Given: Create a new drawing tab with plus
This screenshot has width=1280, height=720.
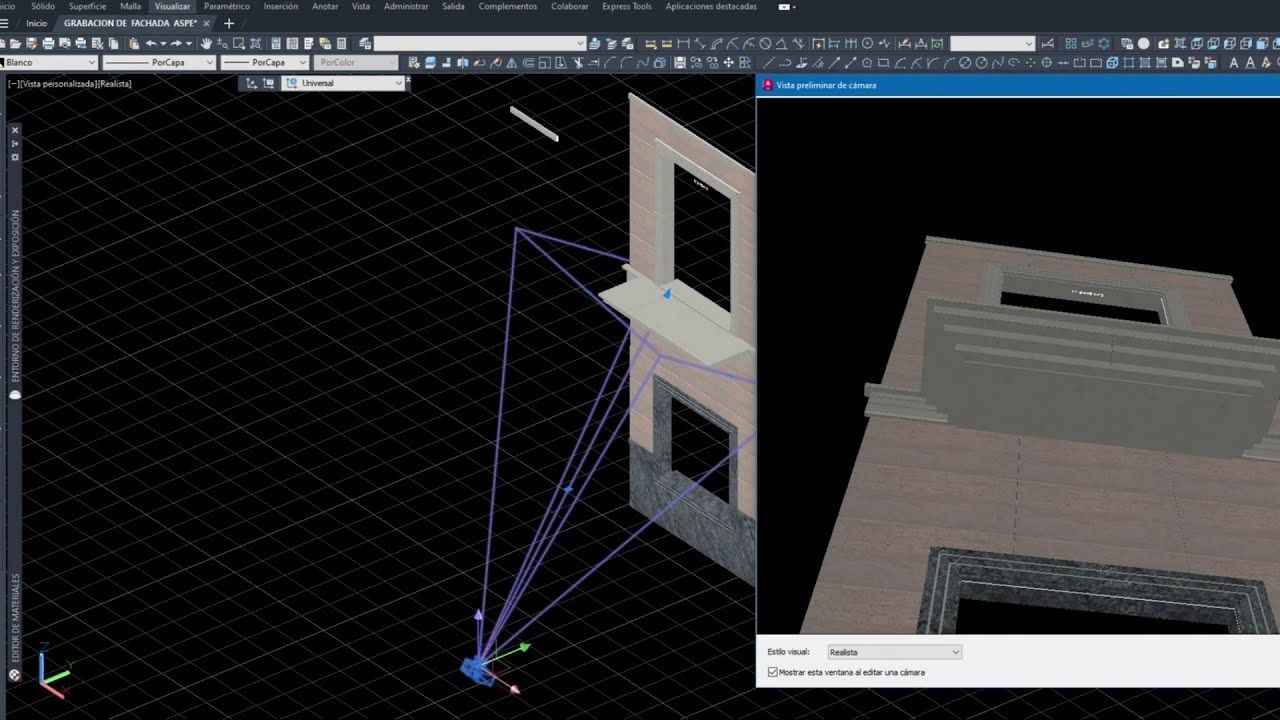Looking at the screenshot, I should pos(229,23).
